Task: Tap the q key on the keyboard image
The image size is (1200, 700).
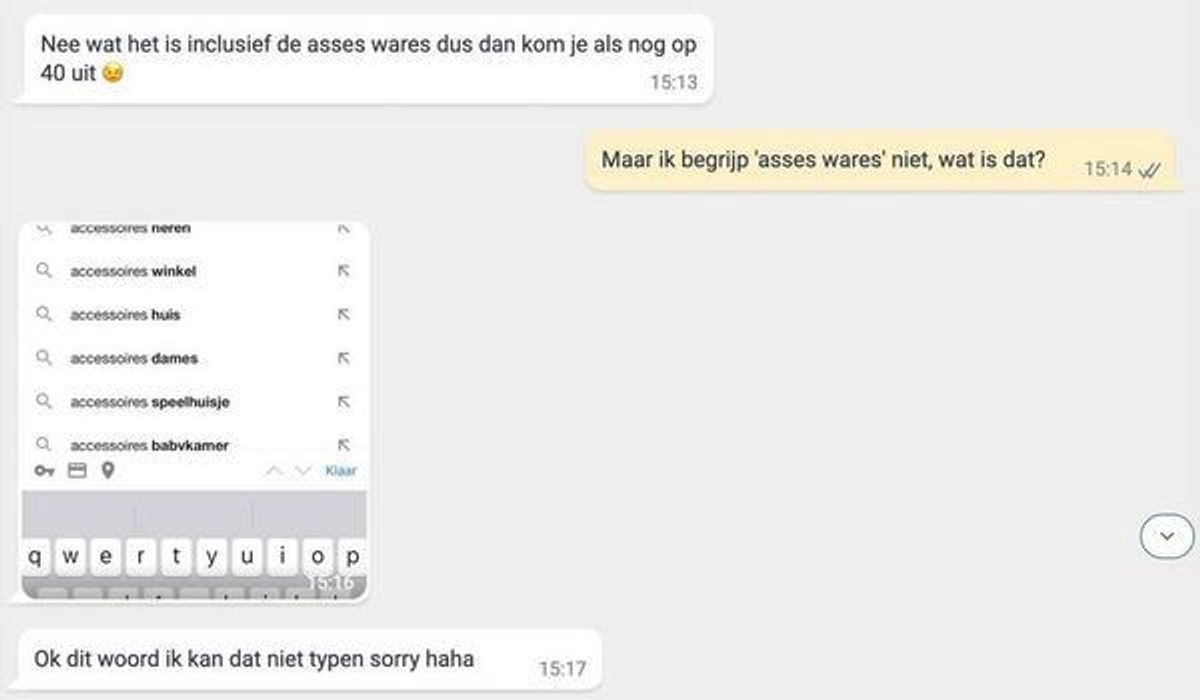Action: pyautogui.click(x=37, y=555)
